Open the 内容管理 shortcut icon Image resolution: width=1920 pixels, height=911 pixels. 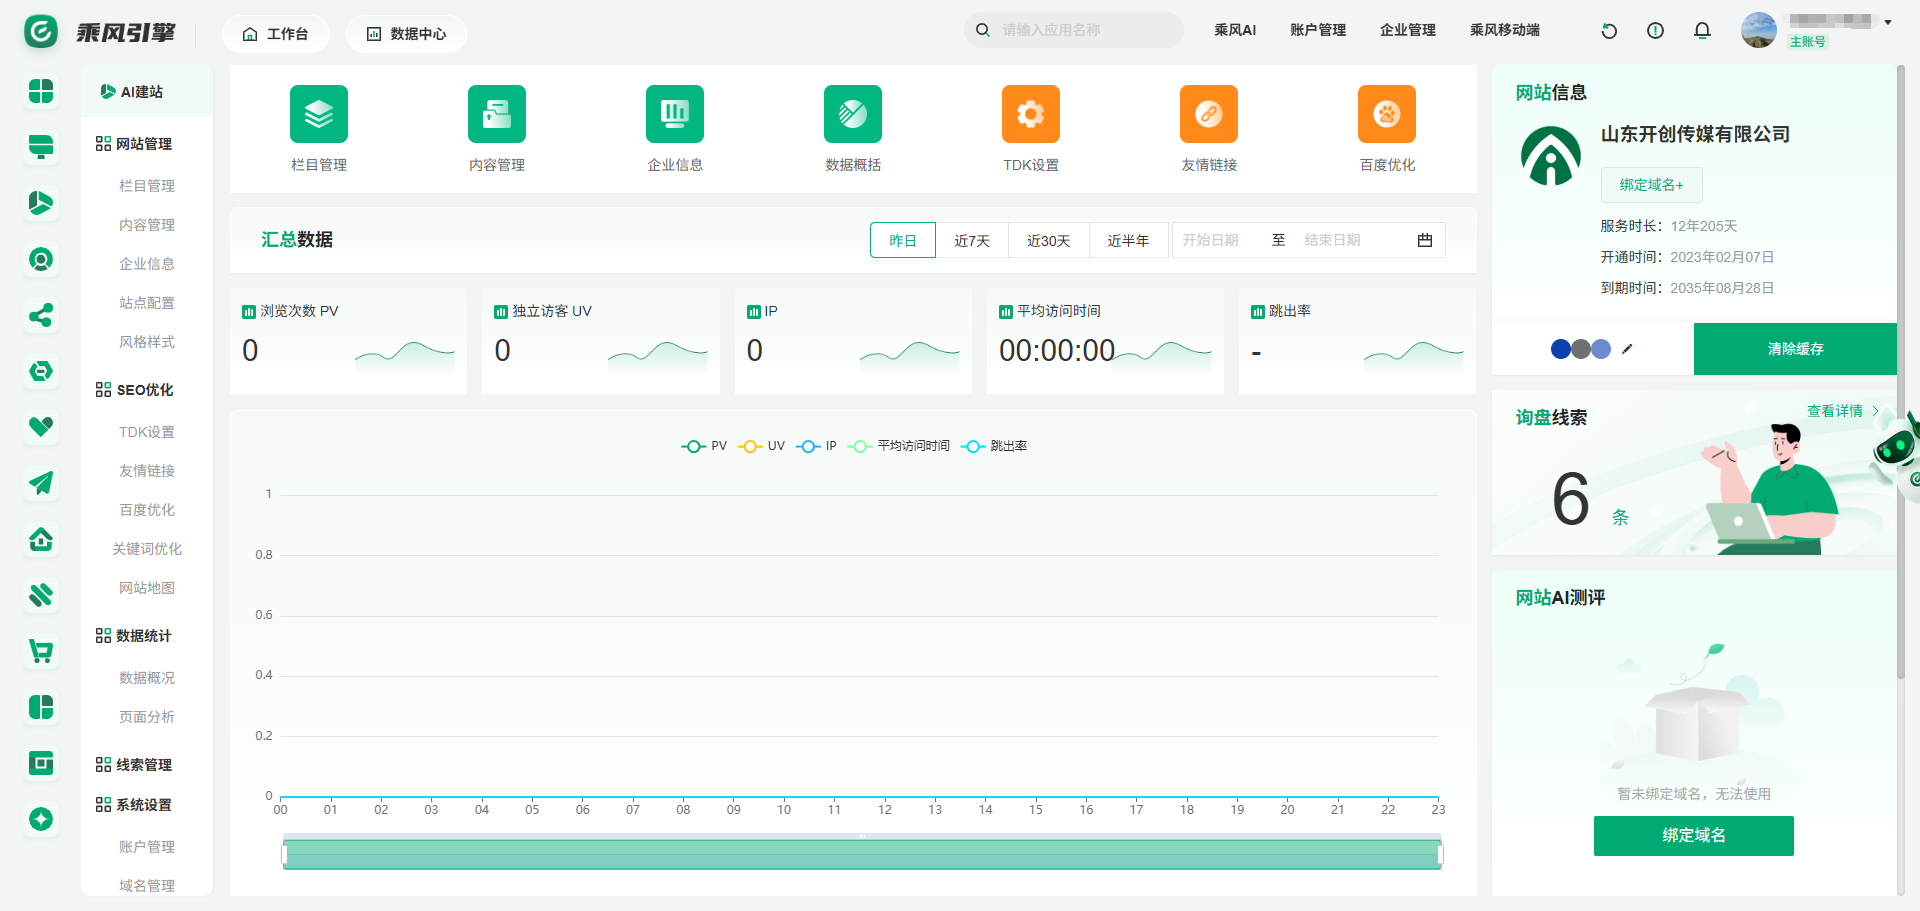pyautogui.click(x=496, y=114)
